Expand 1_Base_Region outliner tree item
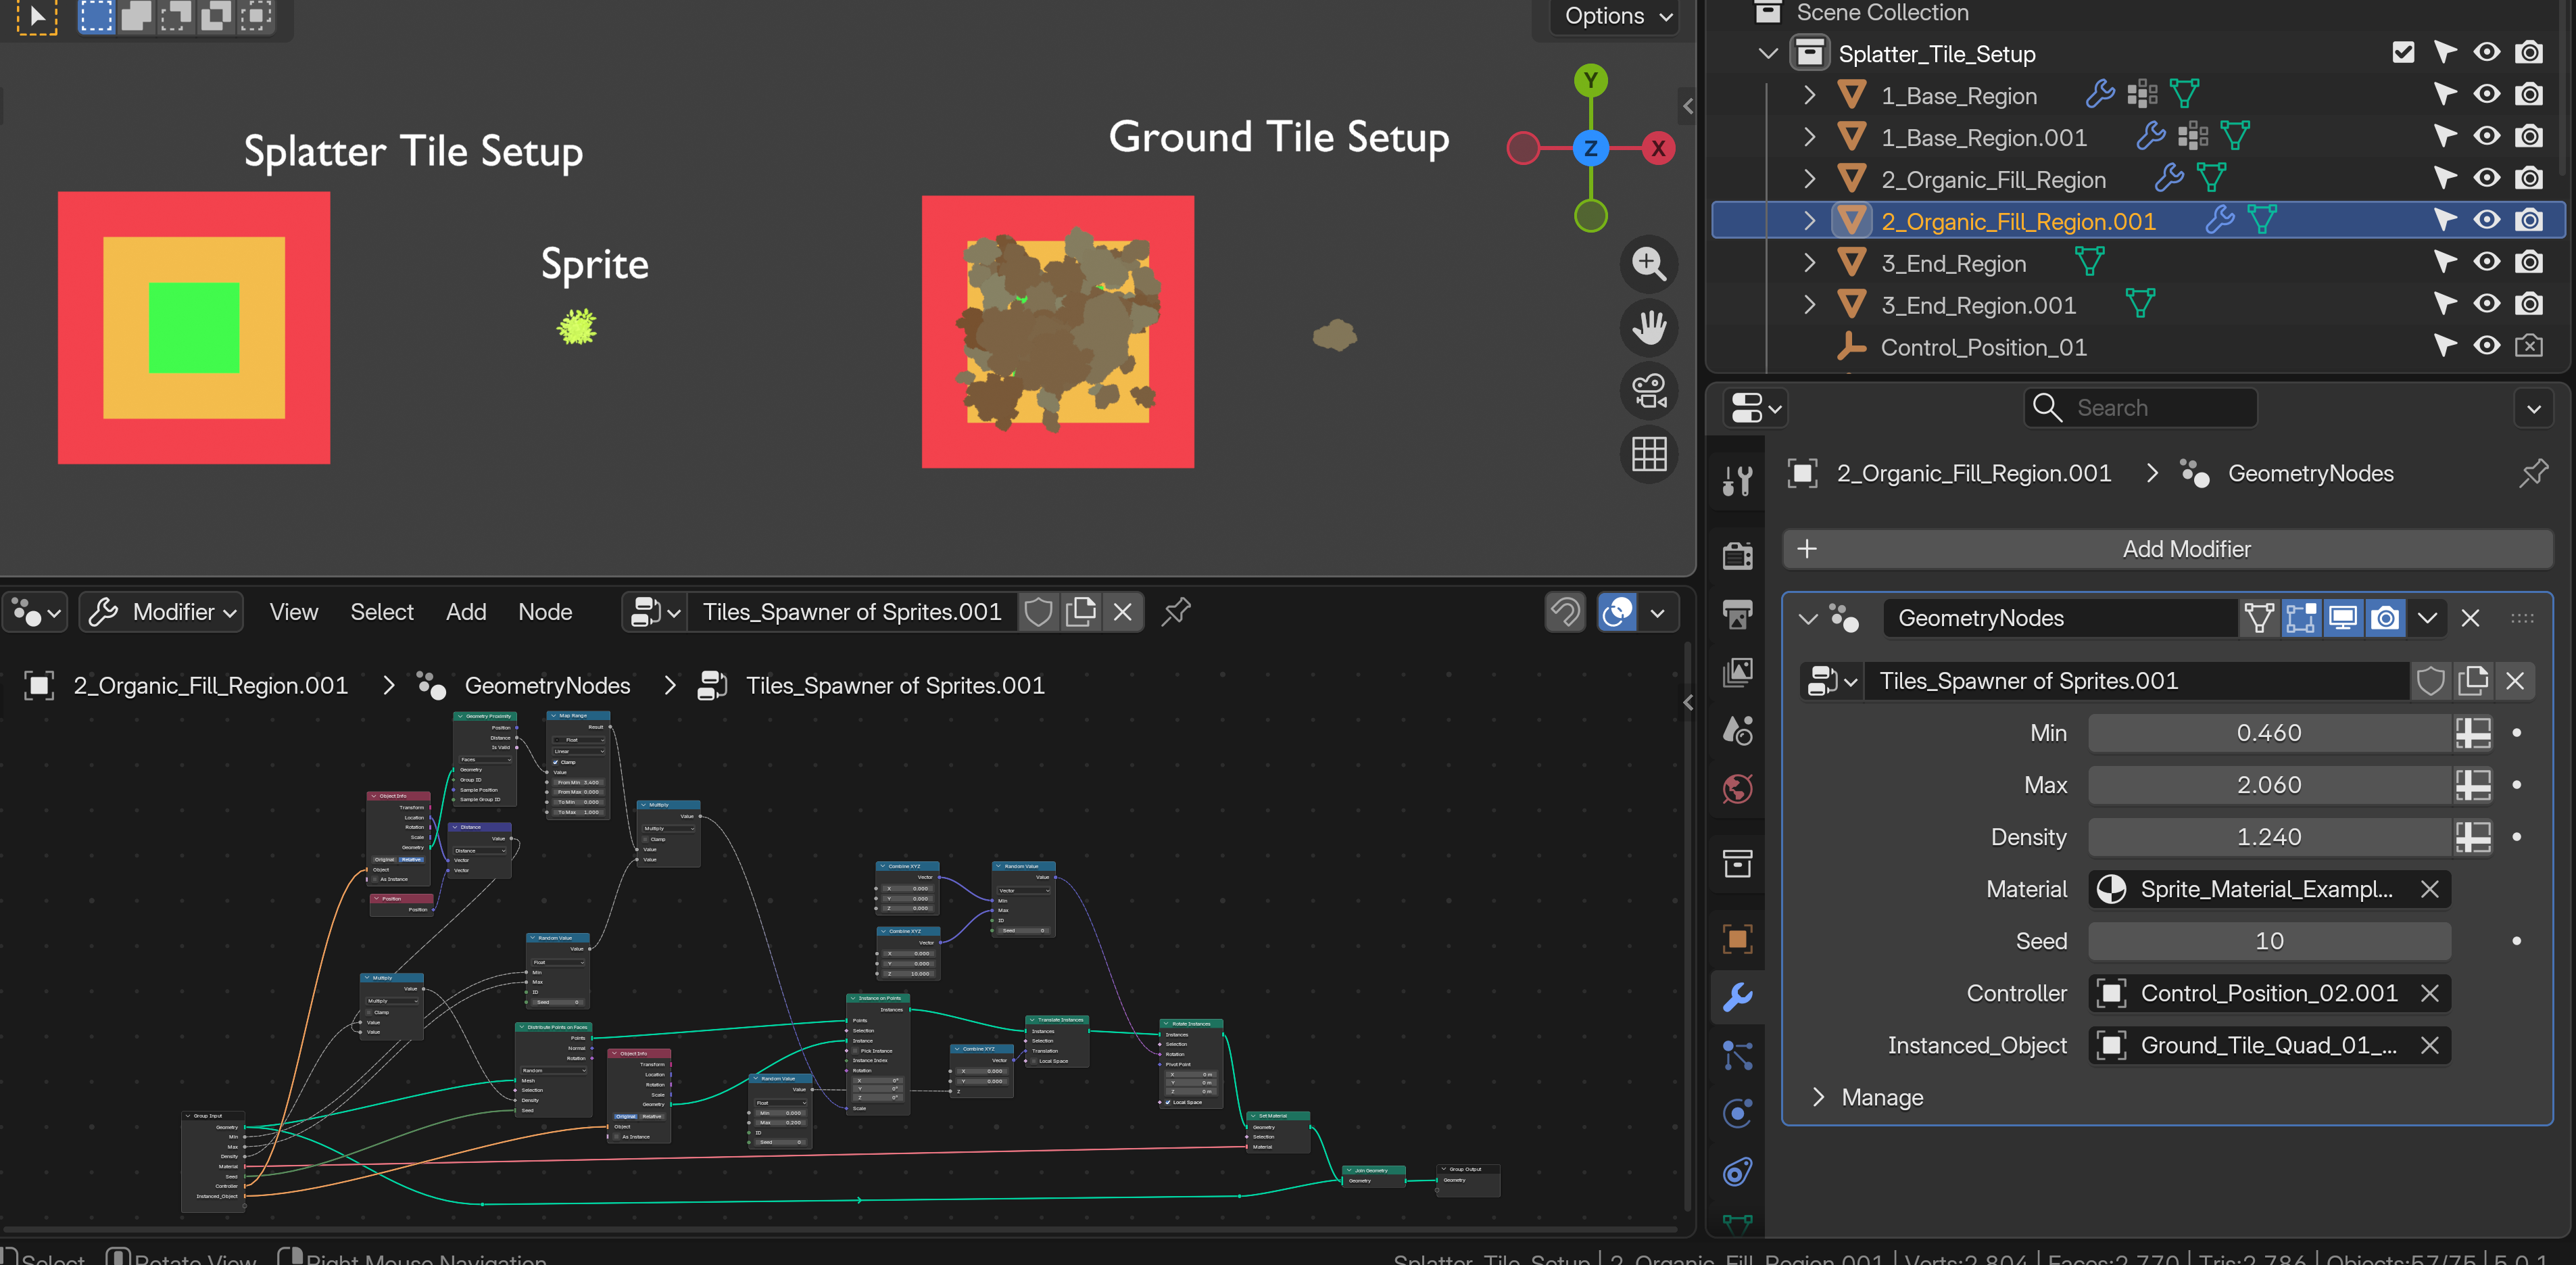Viewport: 2576px width, 1265px height. coord(1809,96)
